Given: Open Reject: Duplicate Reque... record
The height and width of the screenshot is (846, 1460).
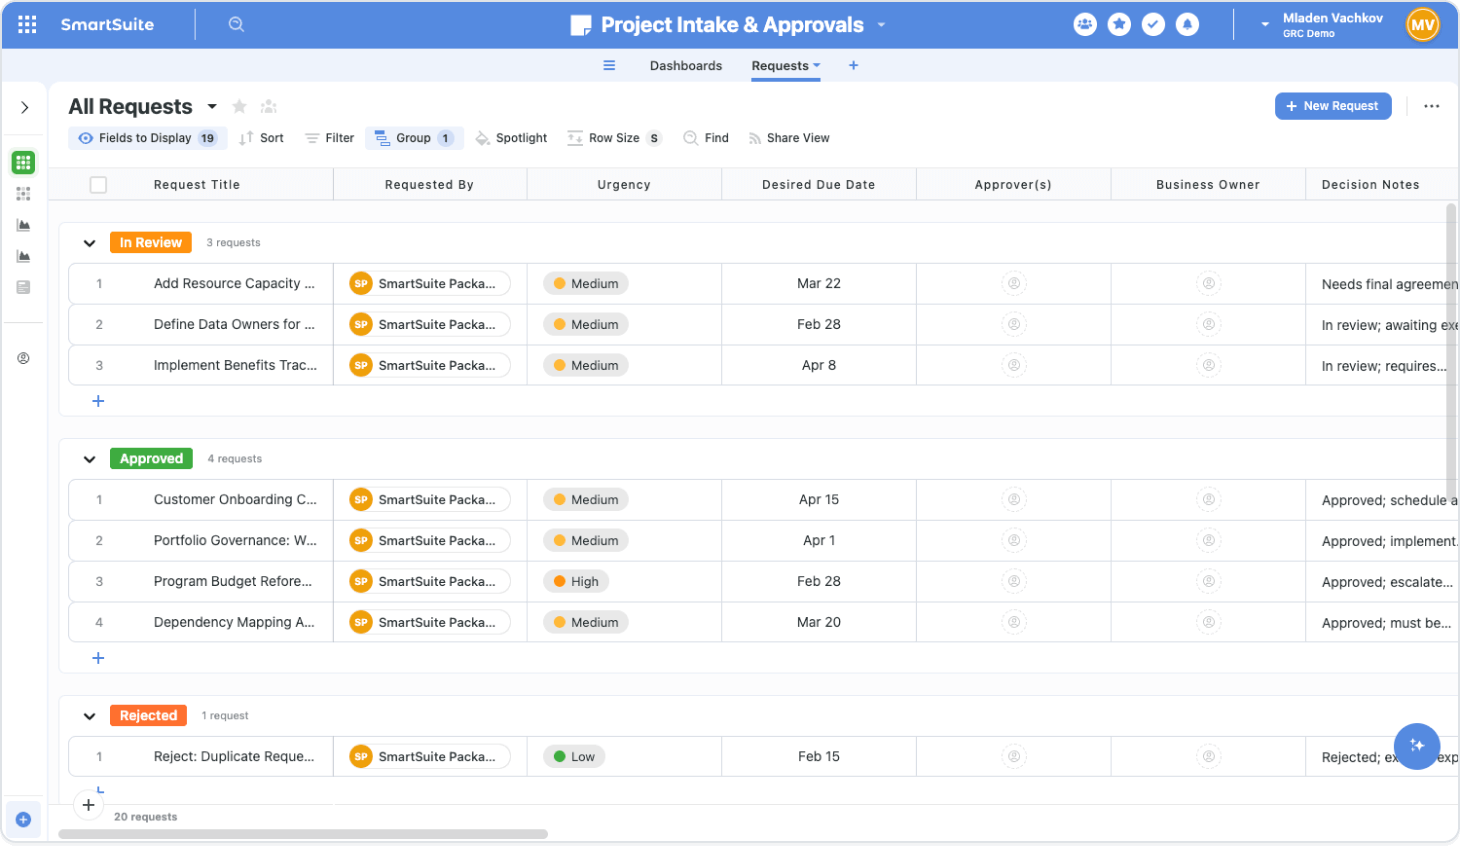Looking at the screenshot, I should click(x=234, y=757).
